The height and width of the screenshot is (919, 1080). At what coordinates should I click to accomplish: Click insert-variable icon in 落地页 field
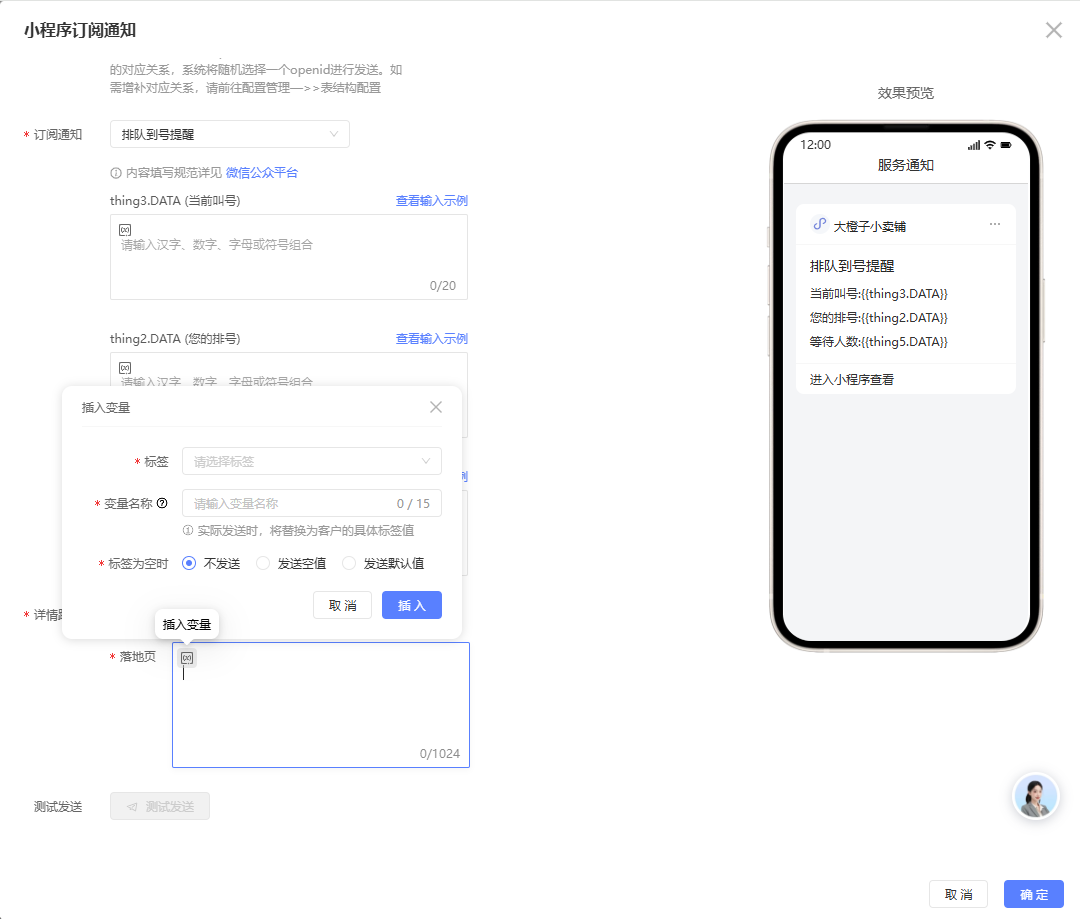[187, 658]
